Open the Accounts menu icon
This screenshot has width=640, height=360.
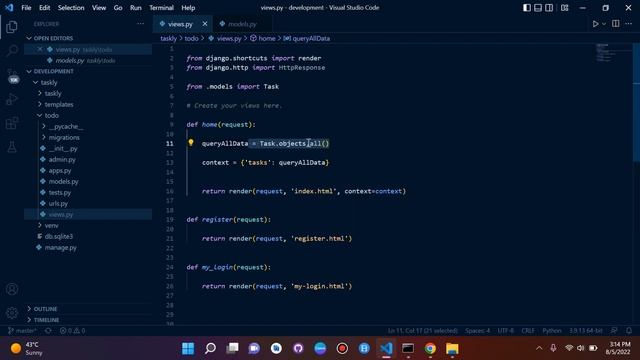click(x=12, y=289)
